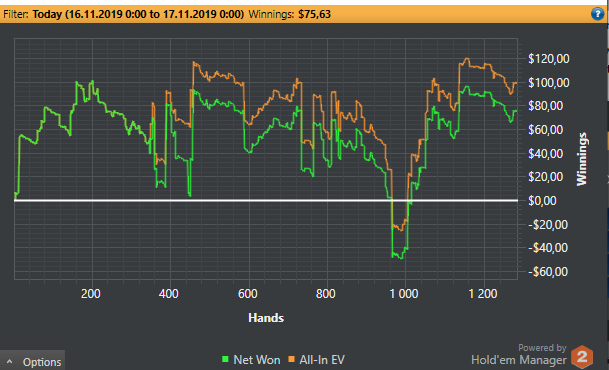Click the All-In EV legend label
The height and width of the screenshot is (370, 609).
point(322,360)
